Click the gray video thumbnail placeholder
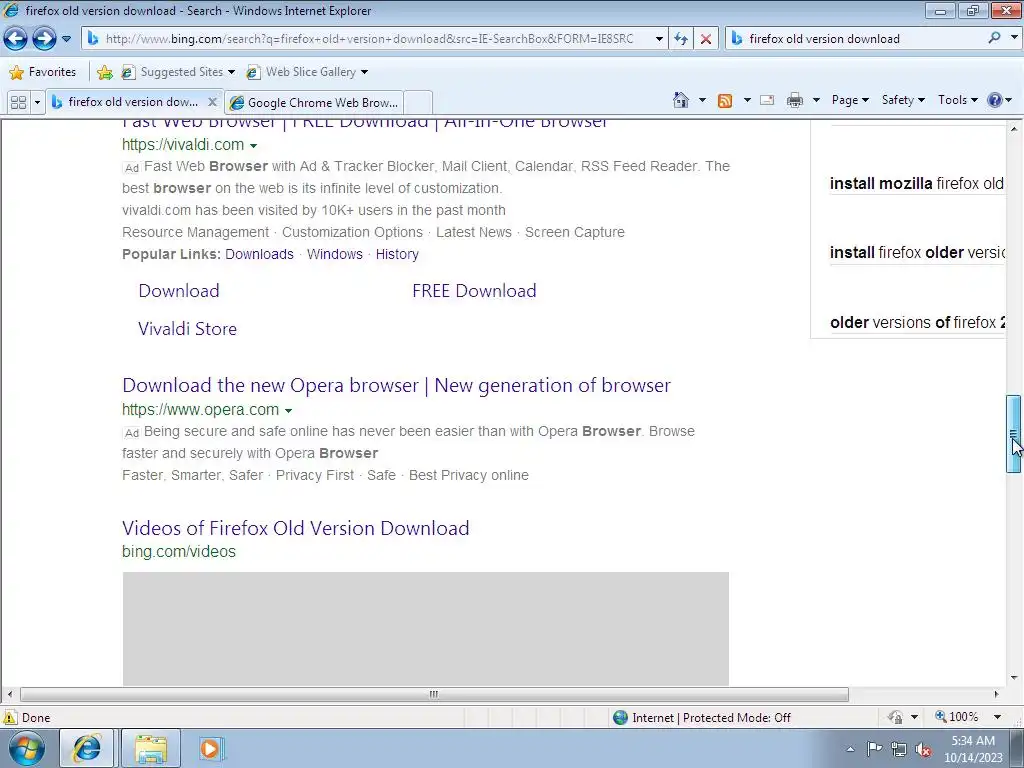This screenshot has width=1024, height=768. (x=426, y=629)
